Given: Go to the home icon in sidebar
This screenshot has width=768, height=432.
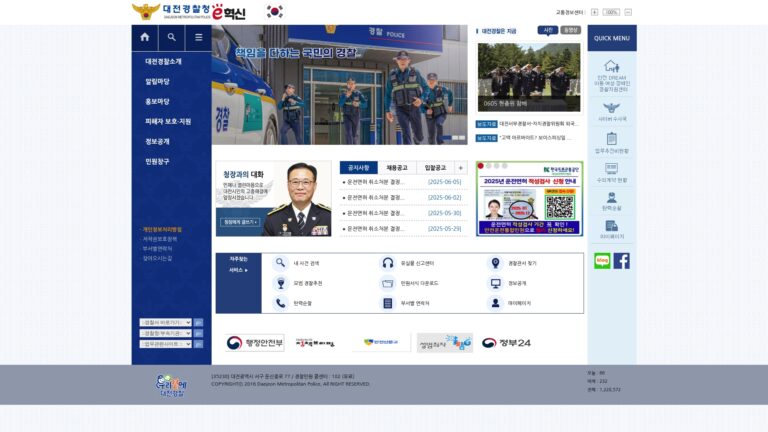Looking at the screenshot, I should click(x=144, y=37).
